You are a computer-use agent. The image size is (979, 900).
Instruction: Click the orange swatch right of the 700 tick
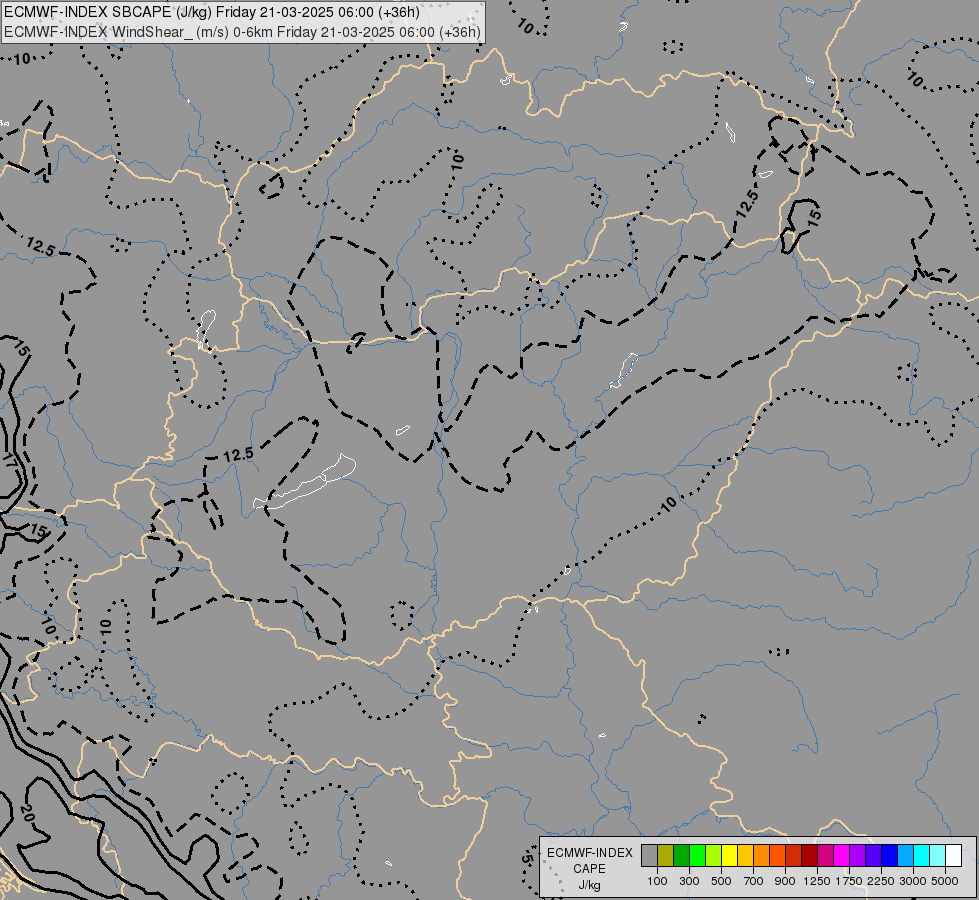(762, 856)
